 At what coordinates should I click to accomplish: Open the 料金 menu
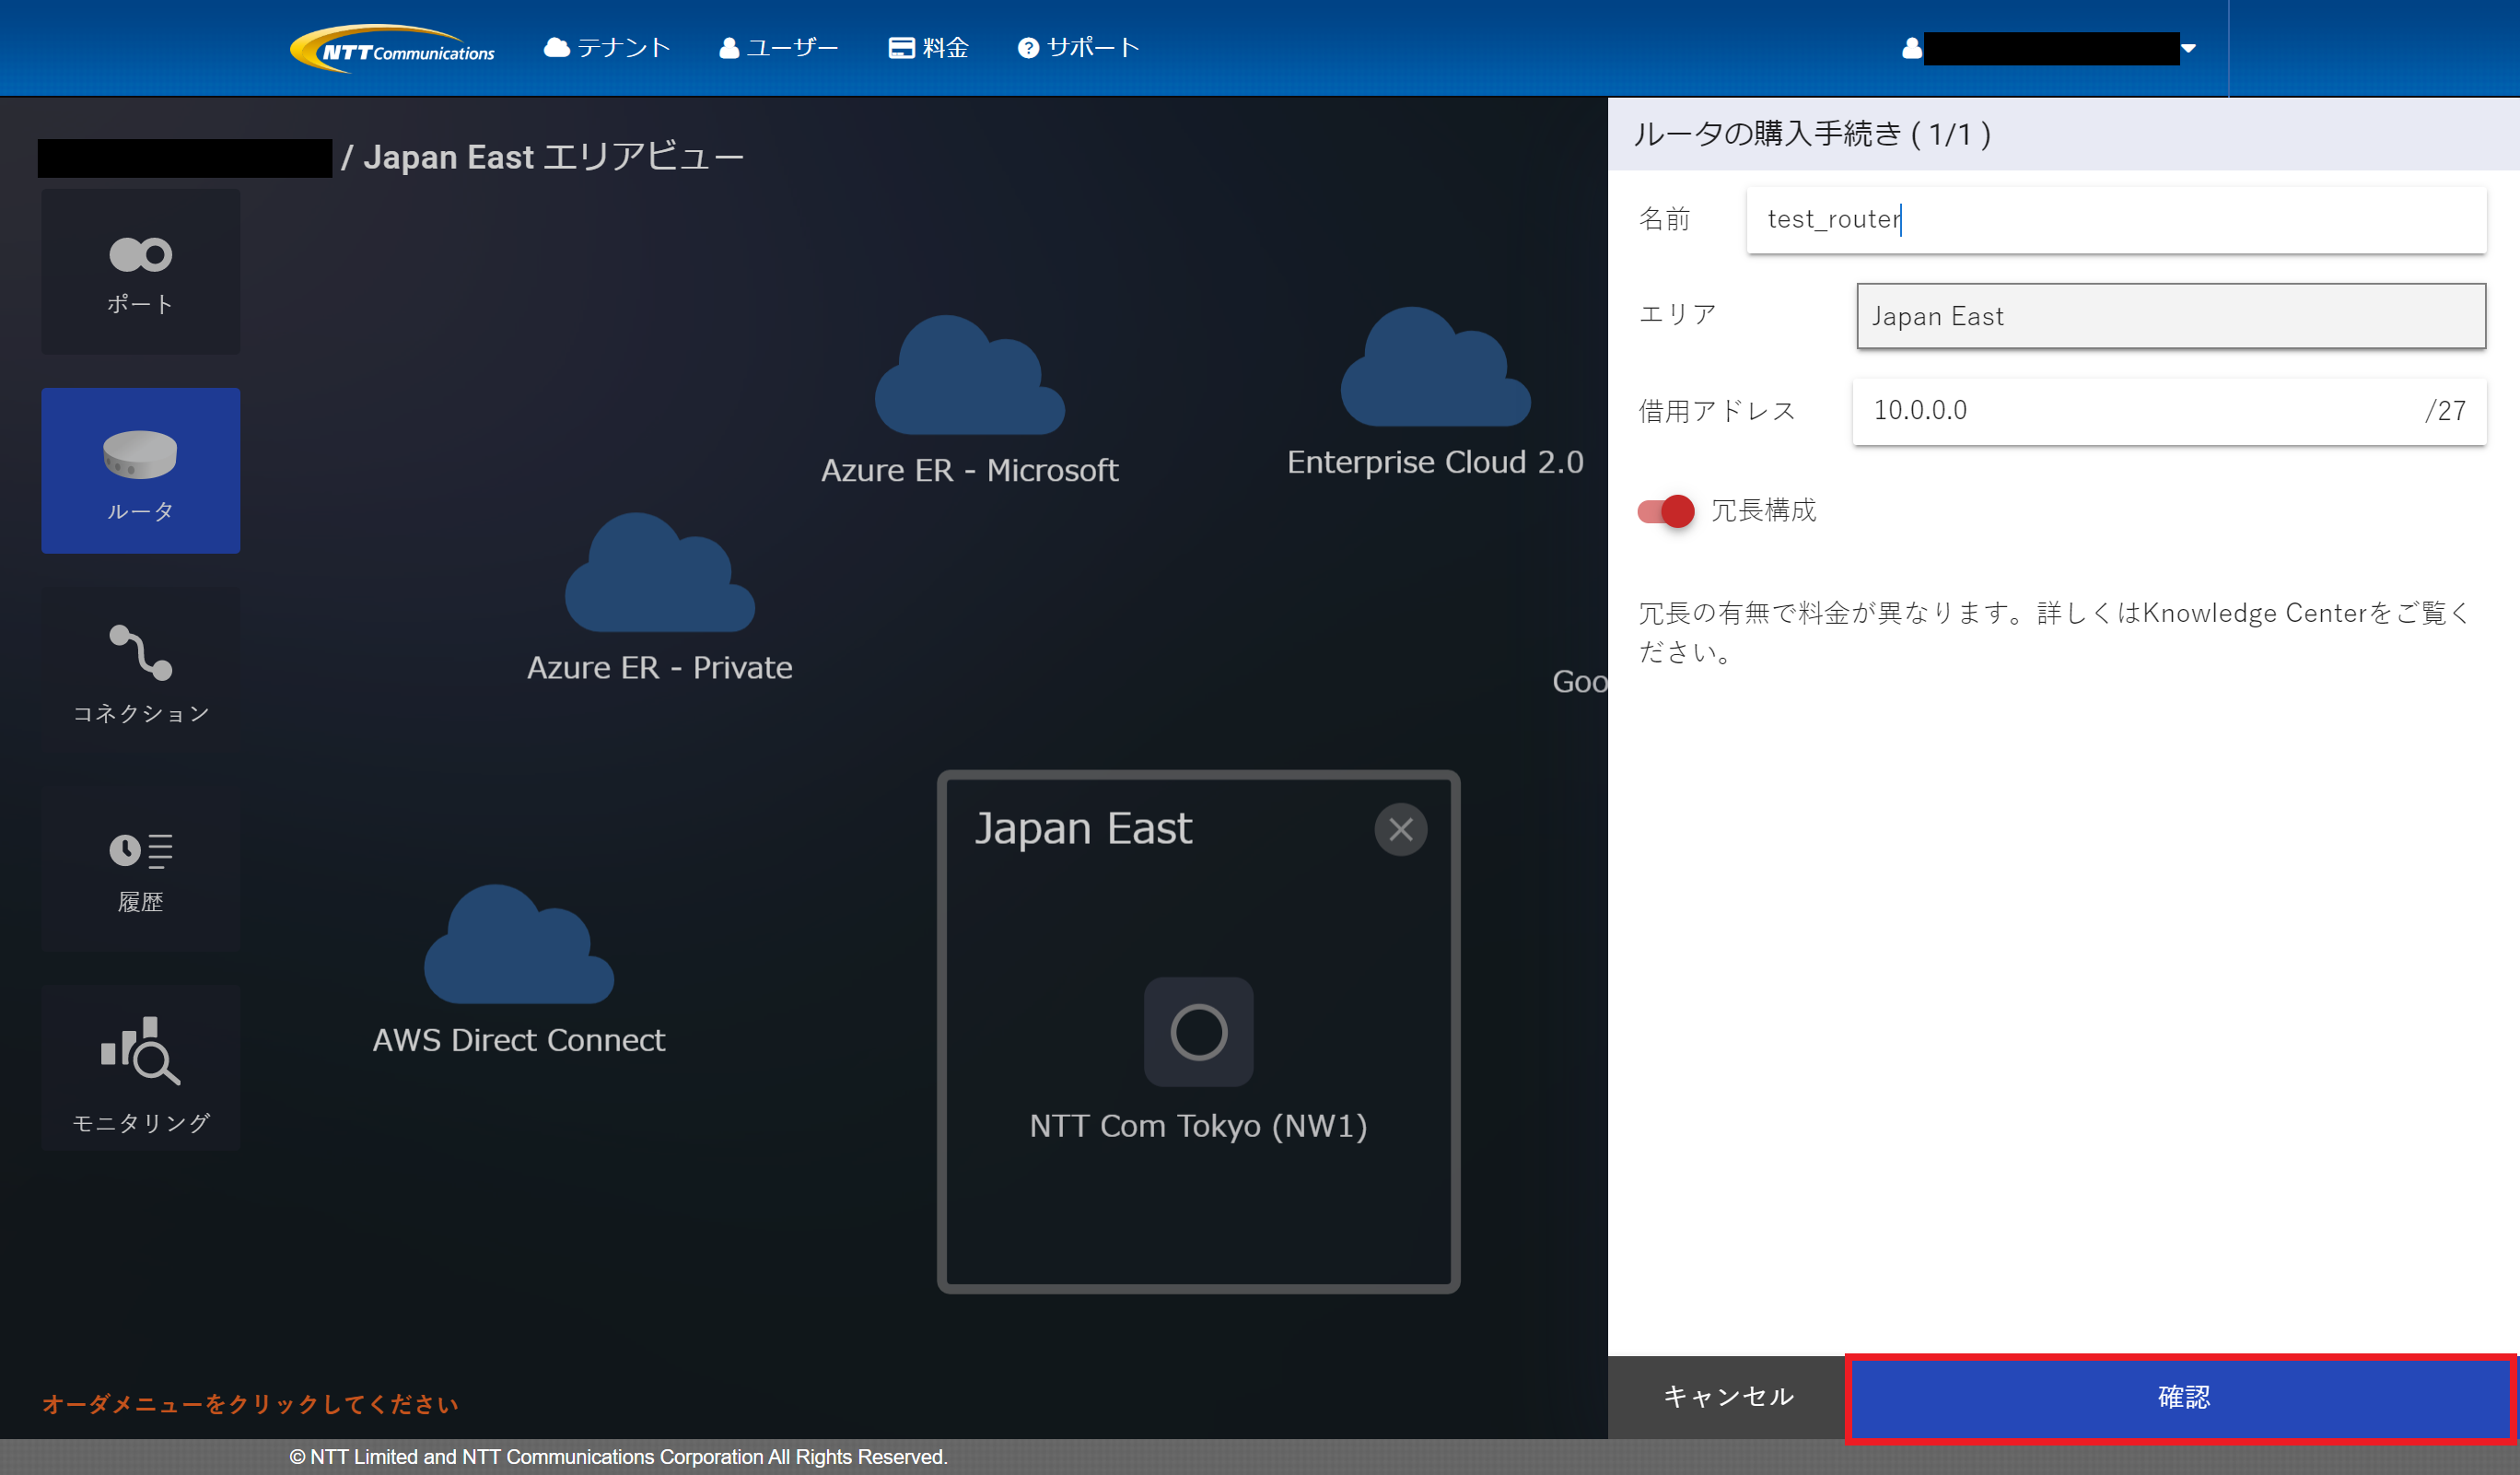pos(928,48)
